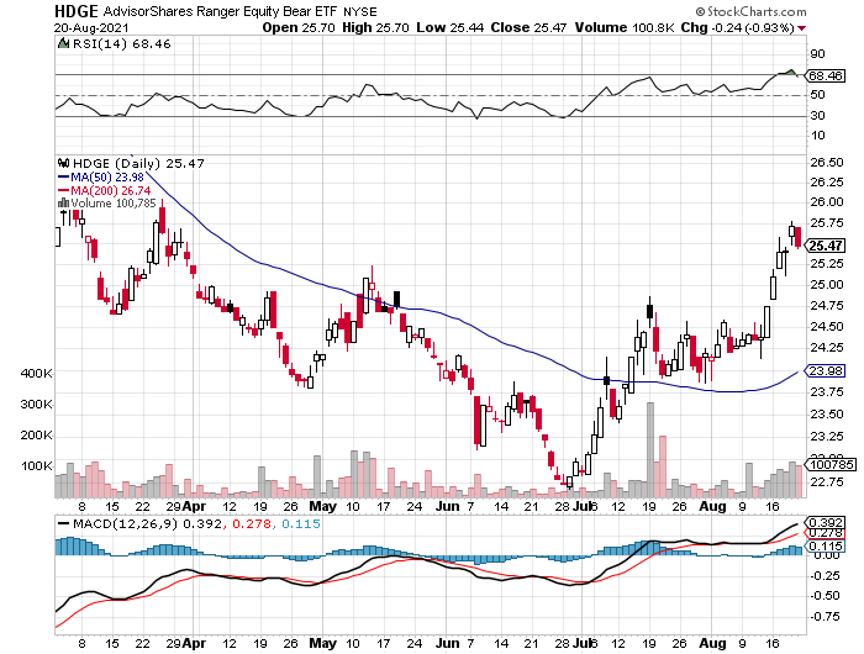Click the 26.50 price axis label

pos(827,162)
